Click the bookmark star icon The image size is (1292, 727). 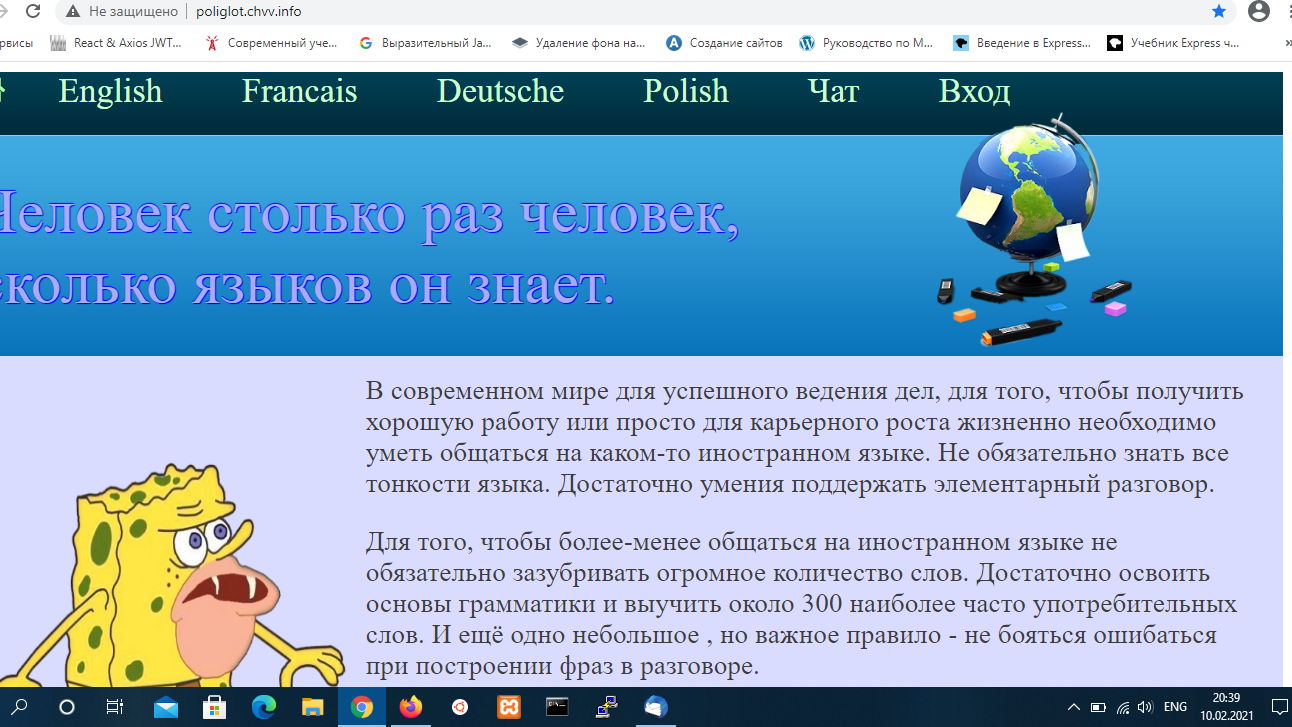point(1219,11)
